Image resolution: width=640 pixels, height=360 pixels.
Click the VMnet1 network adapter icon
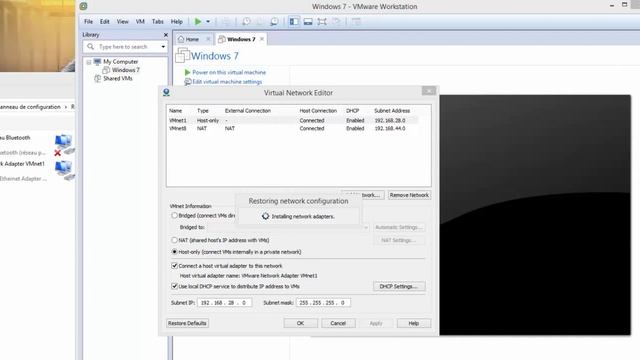[x=64, y=170]
